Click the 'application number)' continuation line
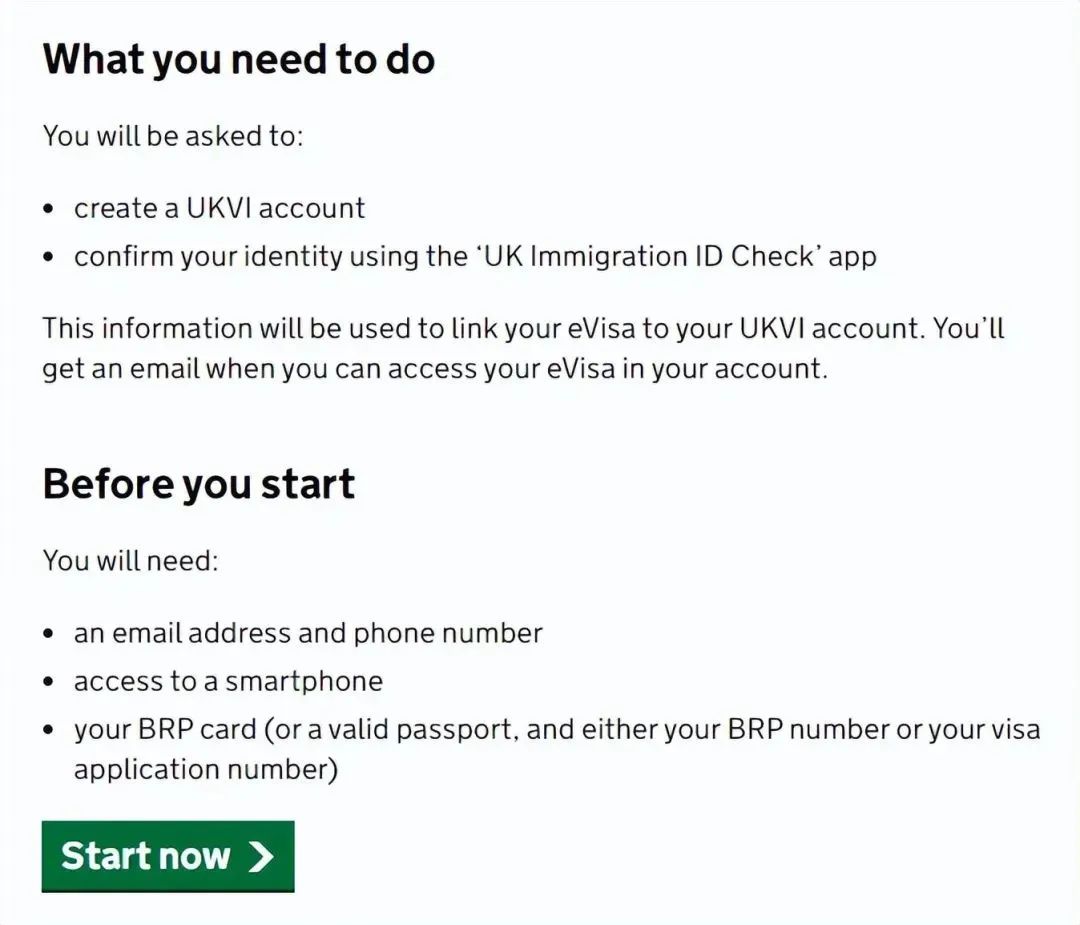This screenshot has height=925, width=1080. pyautogui.click(x=206, y=769)
